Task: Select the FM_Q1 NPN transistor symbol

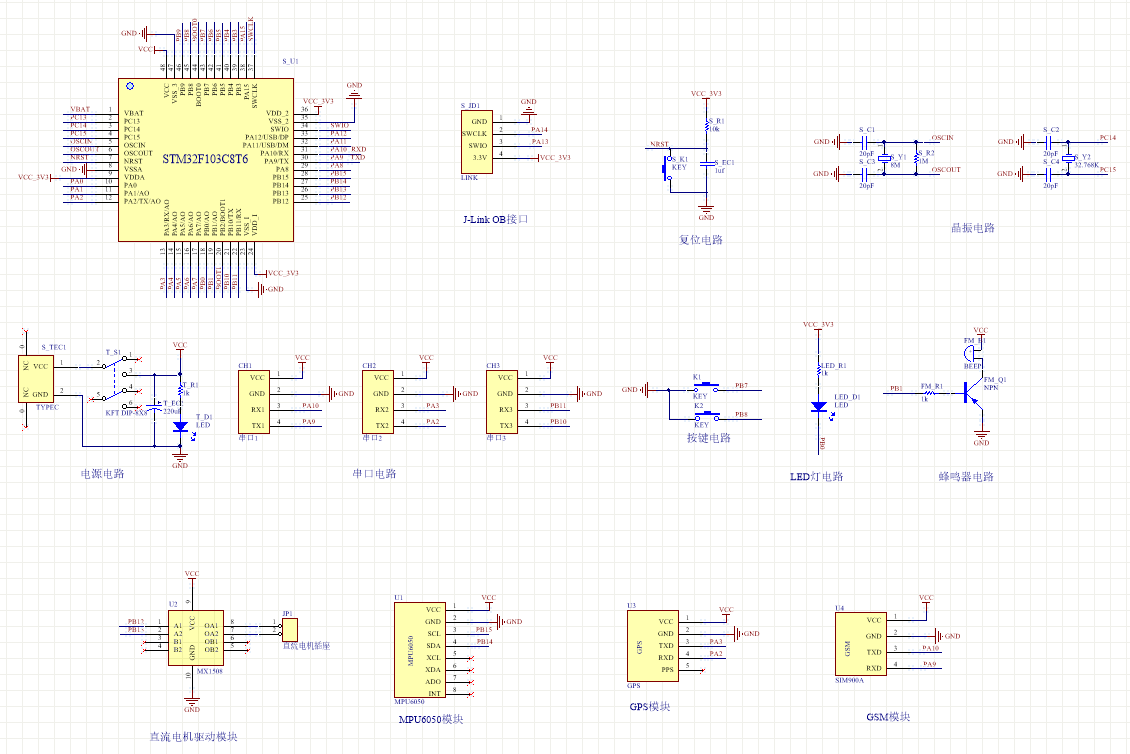Action: tap(973, 396)
